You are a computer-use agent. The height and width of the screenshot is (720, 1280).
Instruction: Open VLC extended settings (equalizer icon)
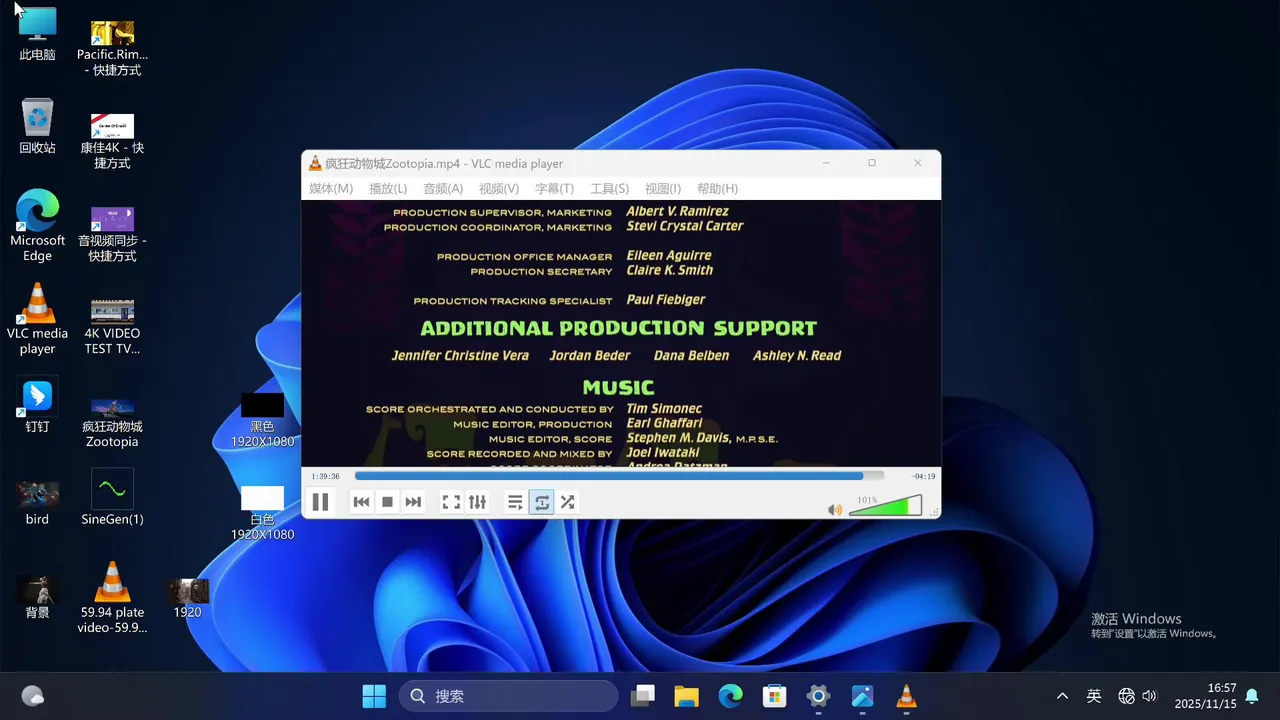[x=477, y=502]
